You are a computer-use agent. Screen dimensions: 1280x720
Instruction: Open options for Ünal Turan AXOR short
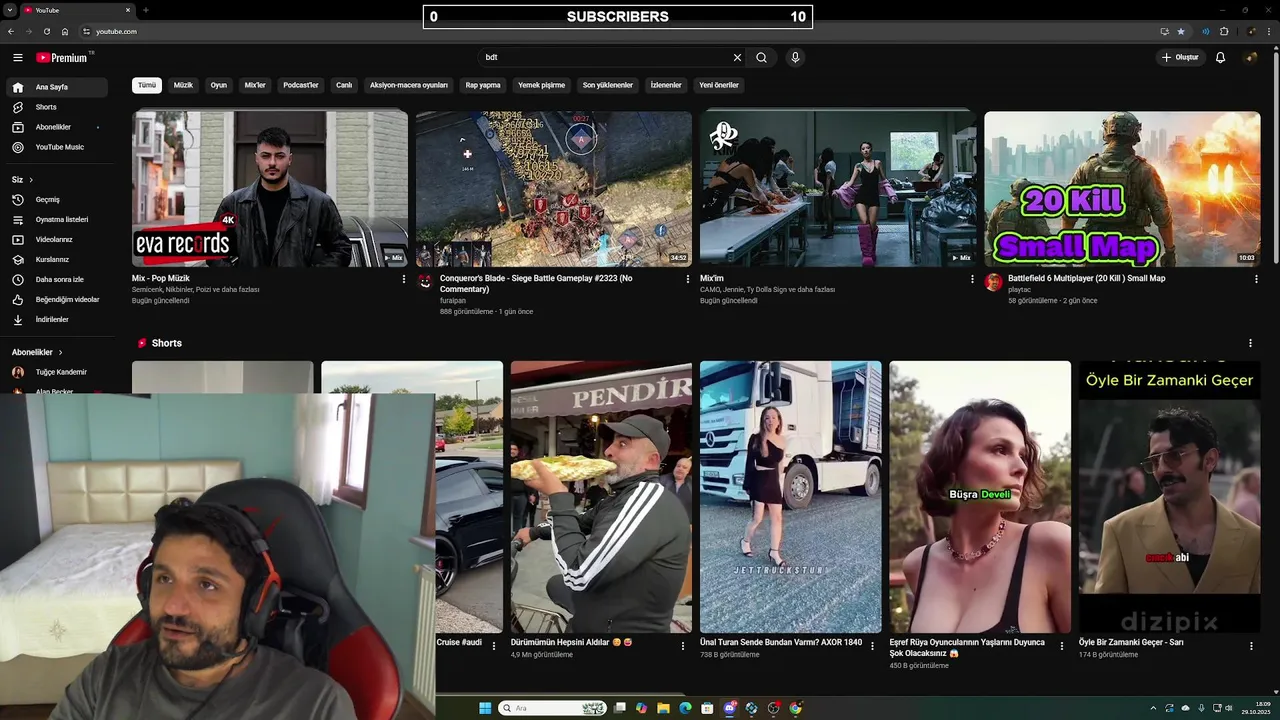[x=872, y=646]
